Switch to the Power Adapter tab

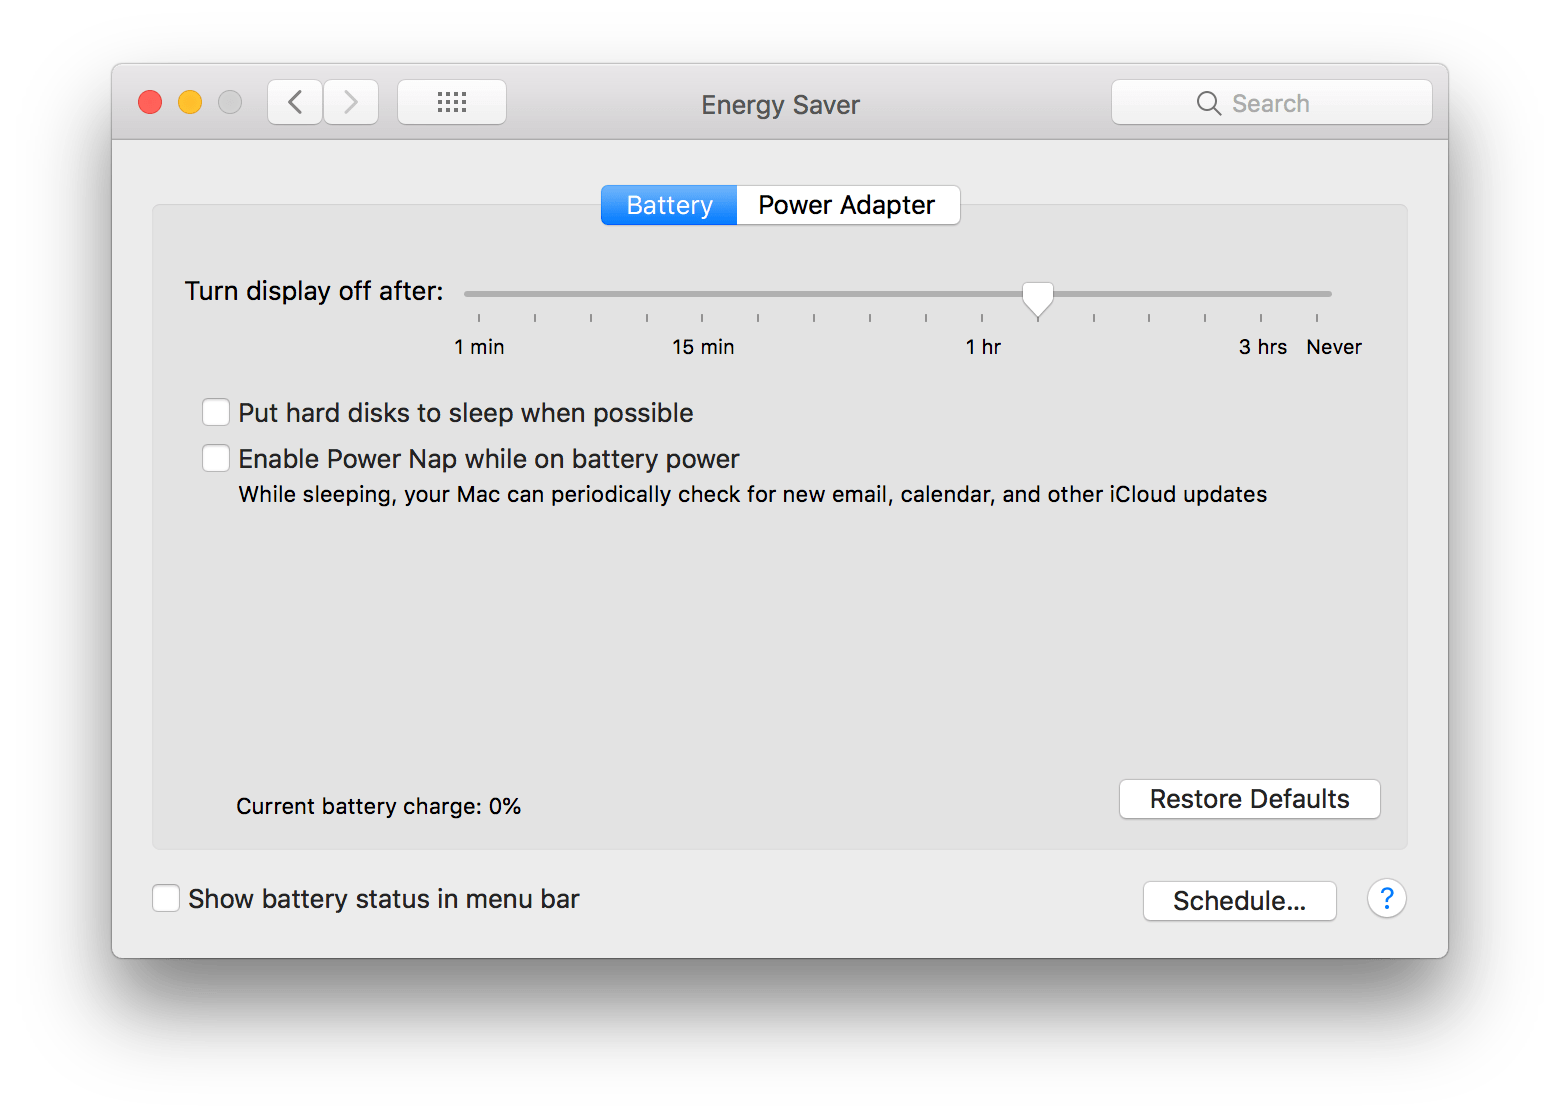coord(846,205)
